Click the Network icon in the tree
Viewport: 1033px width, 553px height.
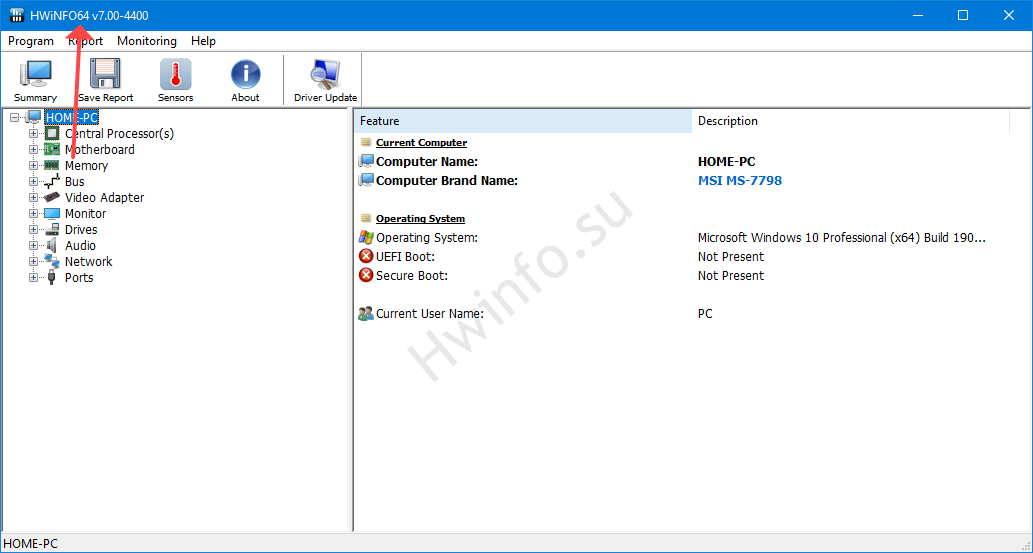pos(52,262)
